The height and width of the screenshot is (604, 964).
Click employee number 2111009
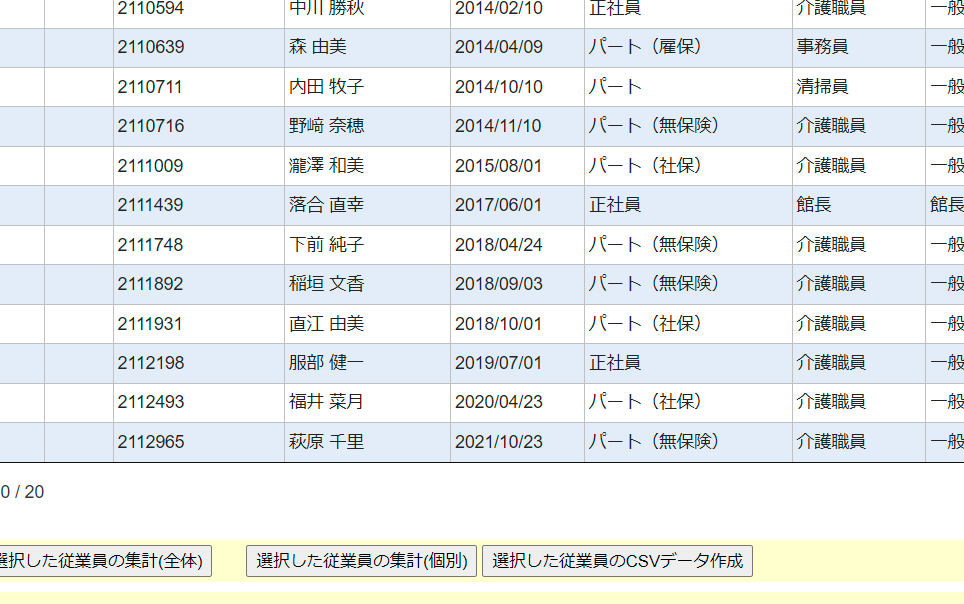pos(151,166)
